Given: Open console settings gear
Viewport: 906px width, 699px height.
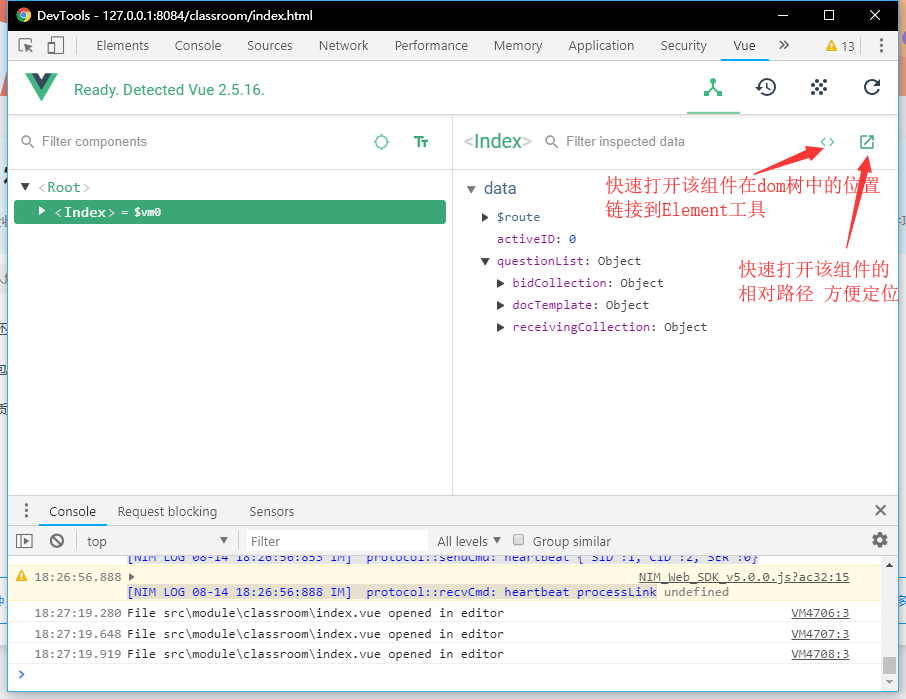Looking at the screenshot, I should 880,540.
